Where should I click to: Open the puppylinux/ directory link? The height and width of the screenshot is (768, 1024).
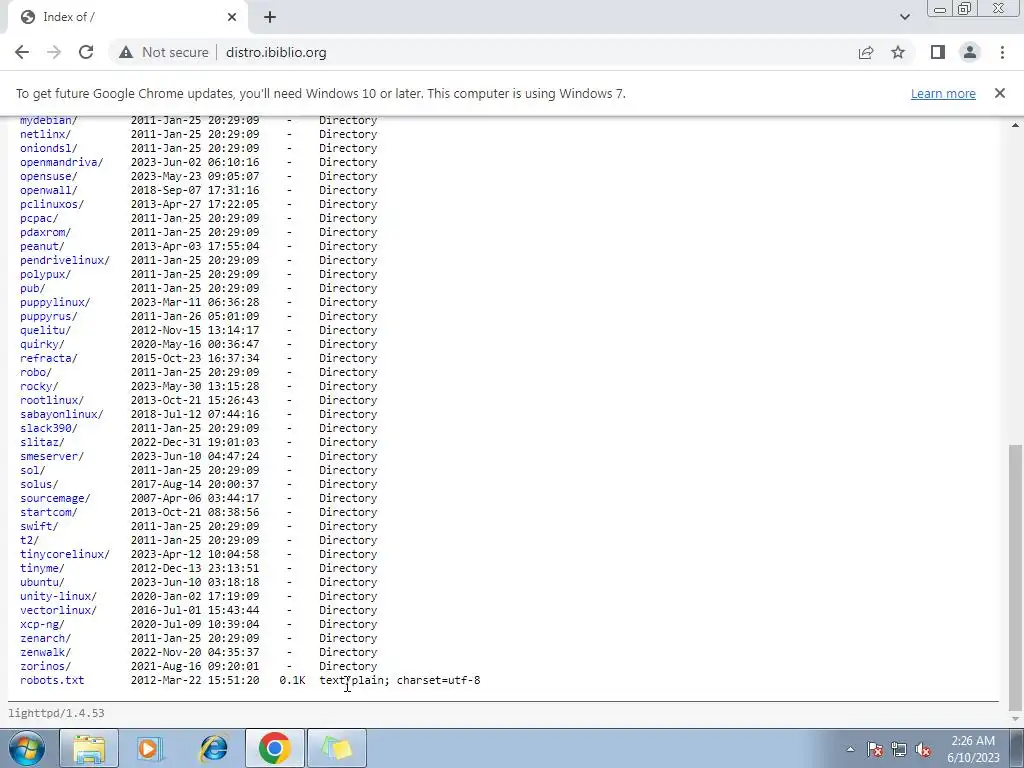point(56,302)
